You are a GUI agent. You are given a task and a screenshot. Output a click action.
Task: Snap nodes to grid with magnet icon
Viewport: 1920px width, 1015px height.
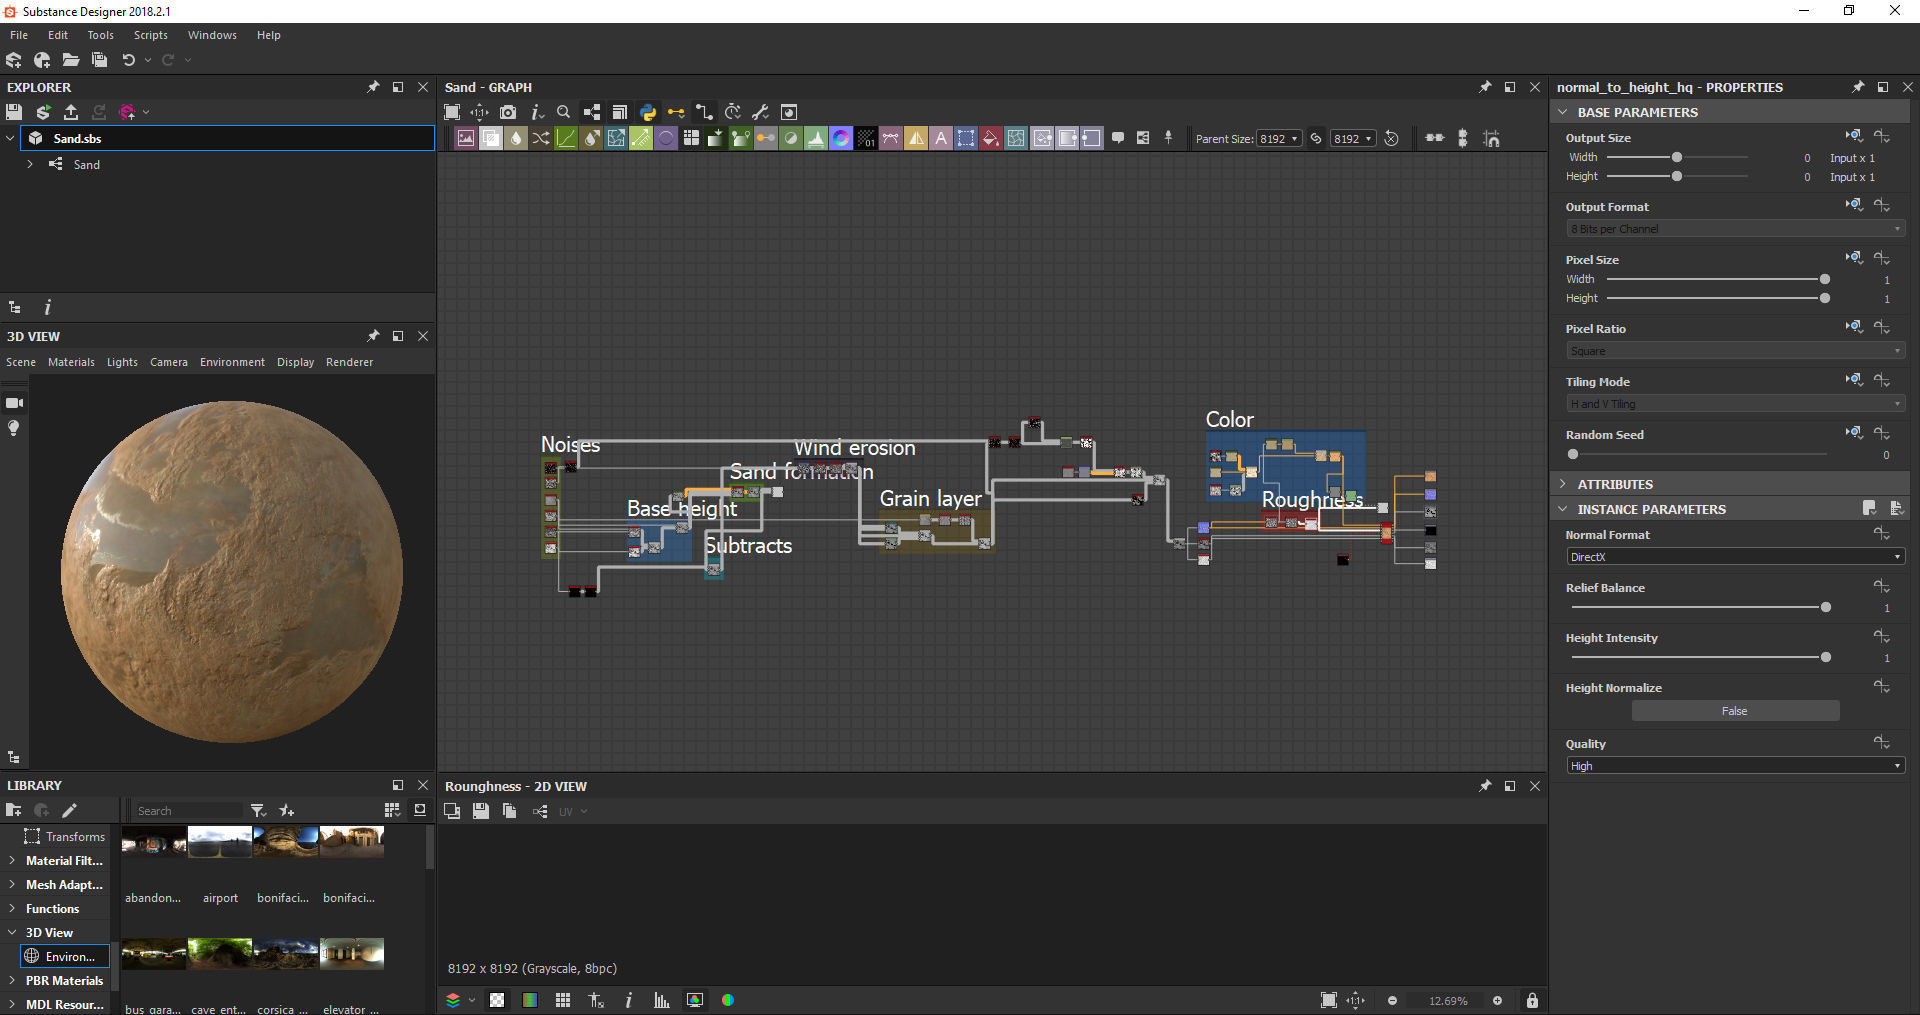coord(1492,138)
